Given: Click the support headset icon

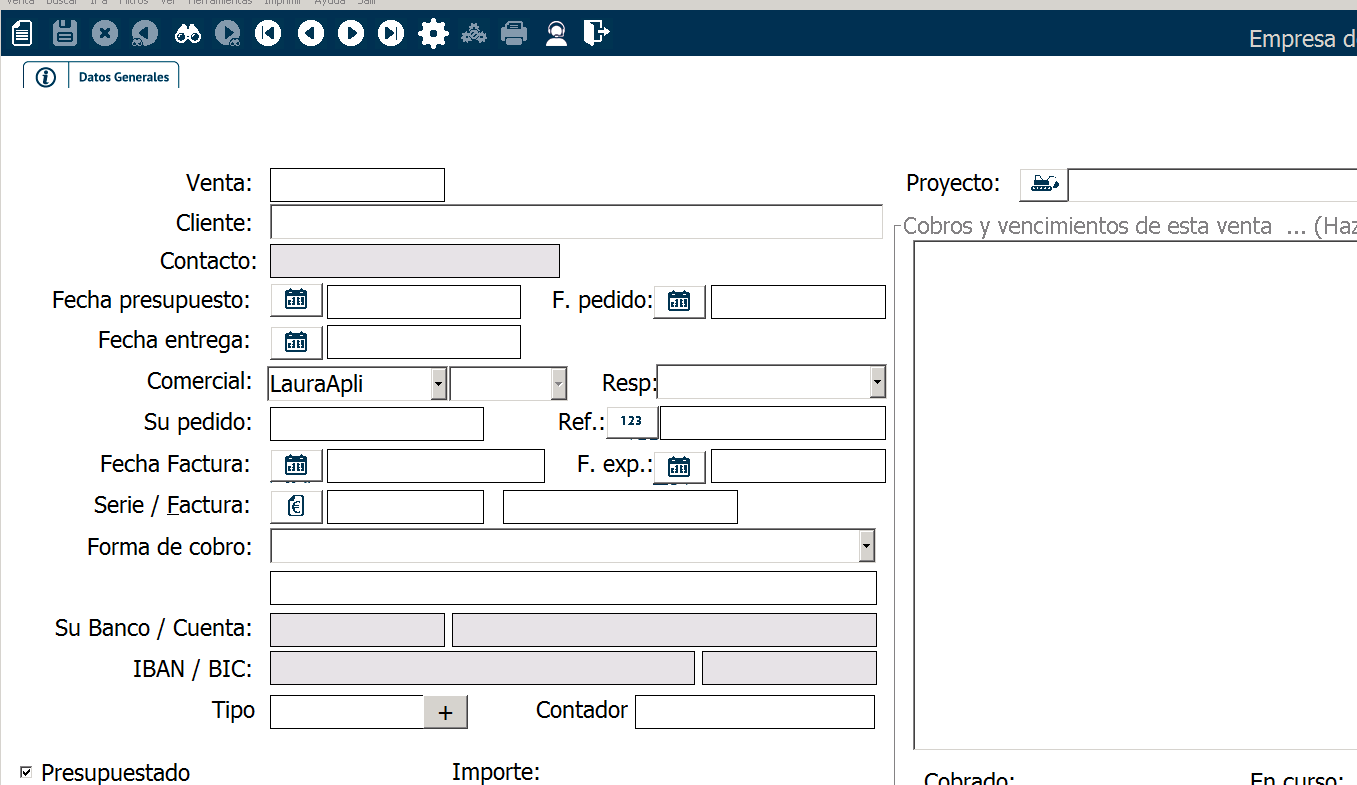Looking at the screenshot, I should pos(557,34).
